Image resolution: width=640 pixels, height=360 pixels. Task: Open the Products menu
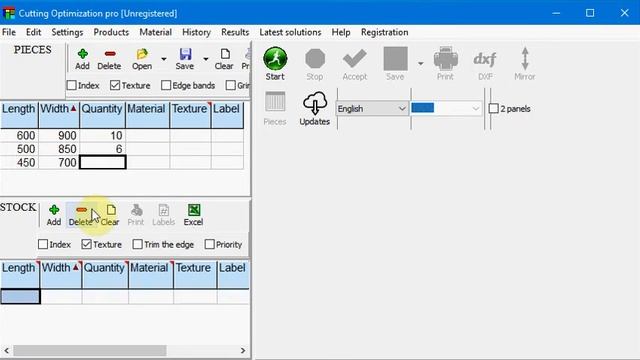click(111, 32)
